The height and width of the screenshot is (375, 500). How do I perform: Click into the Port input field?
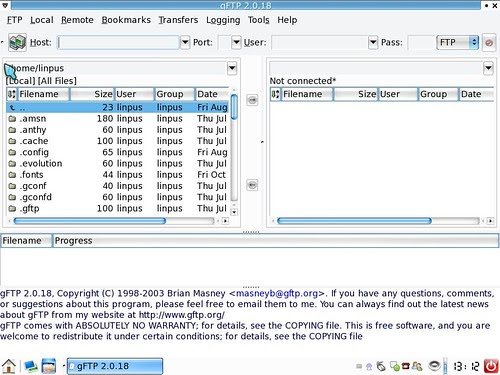click(224, 42)
